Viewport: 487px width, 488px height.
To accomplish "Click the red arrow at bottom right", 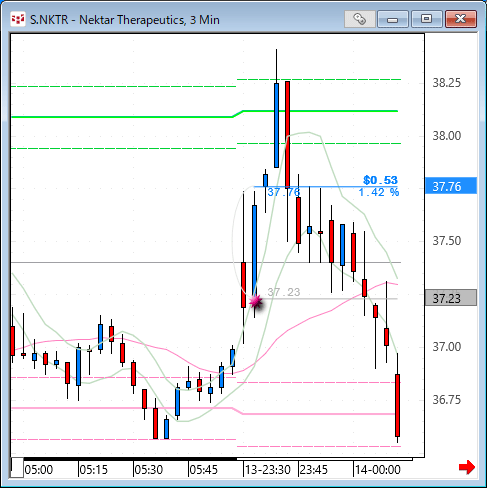I will 467,467.
